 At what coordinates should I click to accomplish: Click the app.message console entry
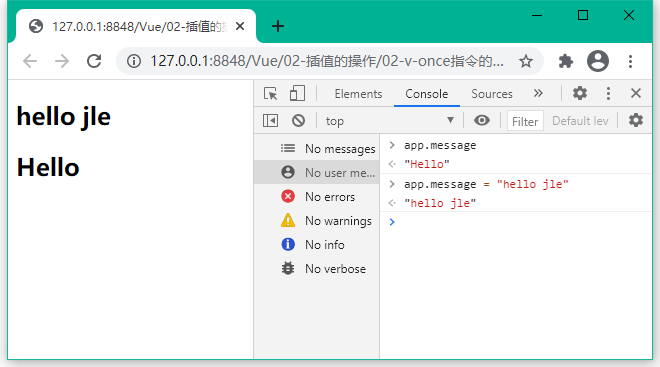(x=440, y=145)
